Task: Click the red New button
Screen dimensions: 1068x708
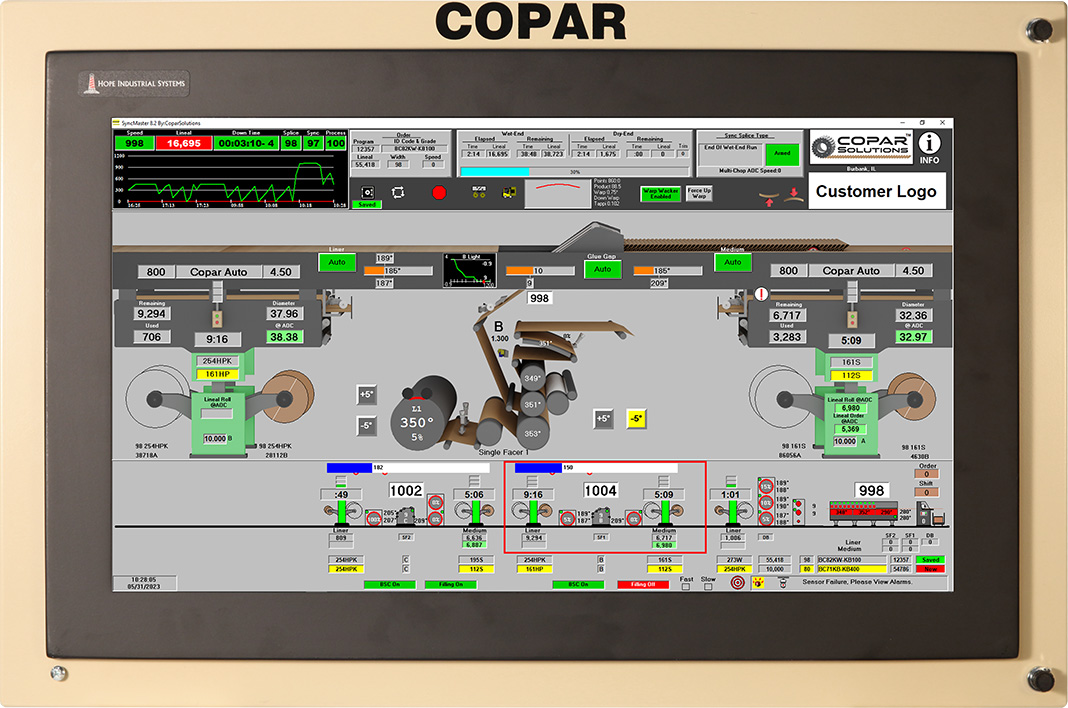Action: [930, 569]
